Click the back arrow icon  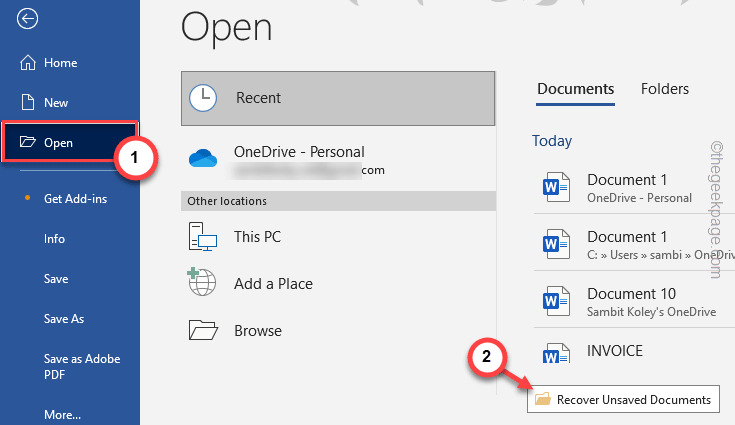[x=27, y=19]
